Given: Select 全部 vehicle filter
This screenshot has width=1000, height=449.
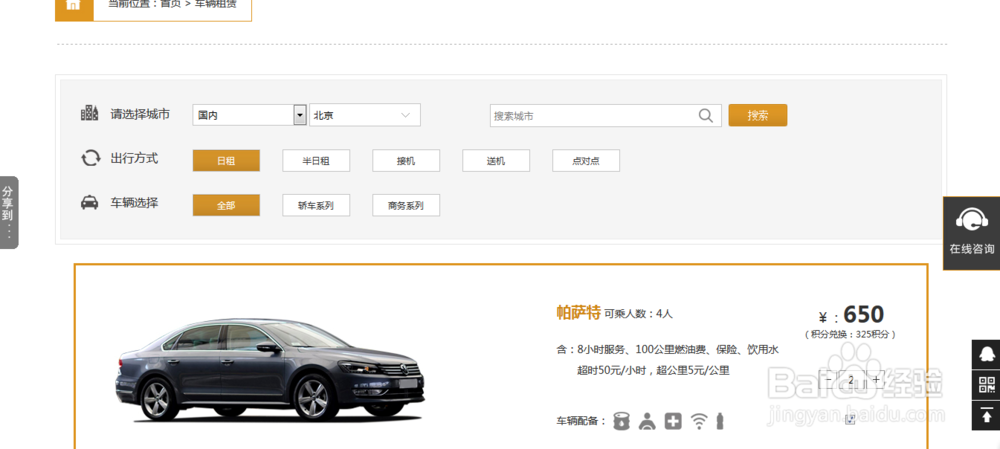Looking at the screenshot, I should pyautogui.click(x=226, y=205).
